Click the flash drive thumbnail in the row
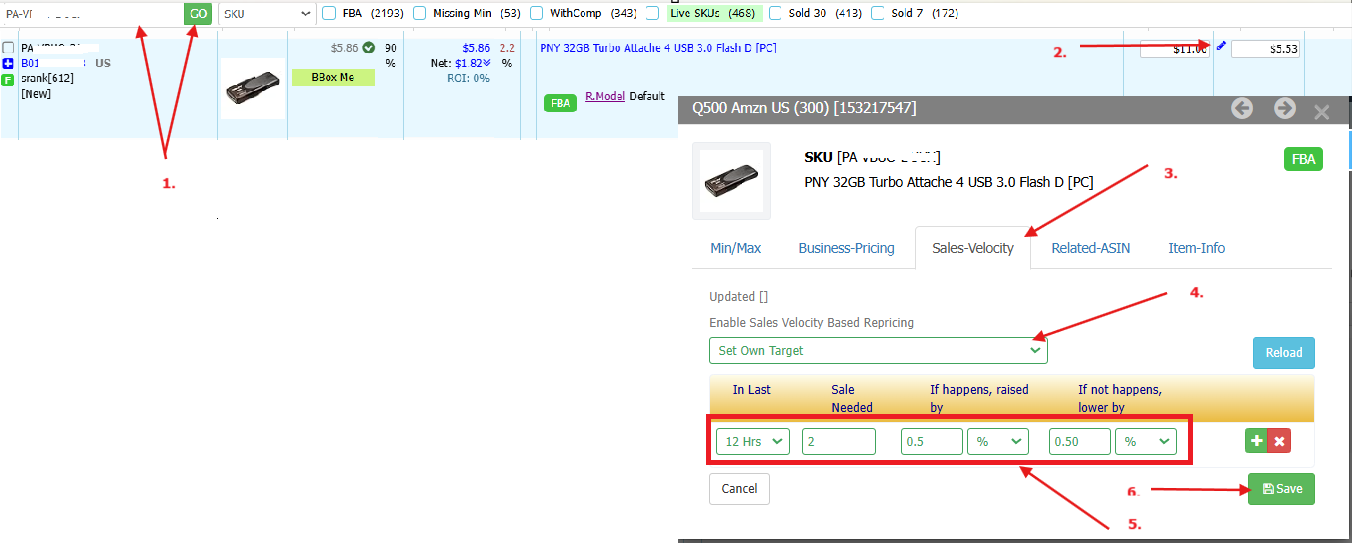 coord(252,88)
